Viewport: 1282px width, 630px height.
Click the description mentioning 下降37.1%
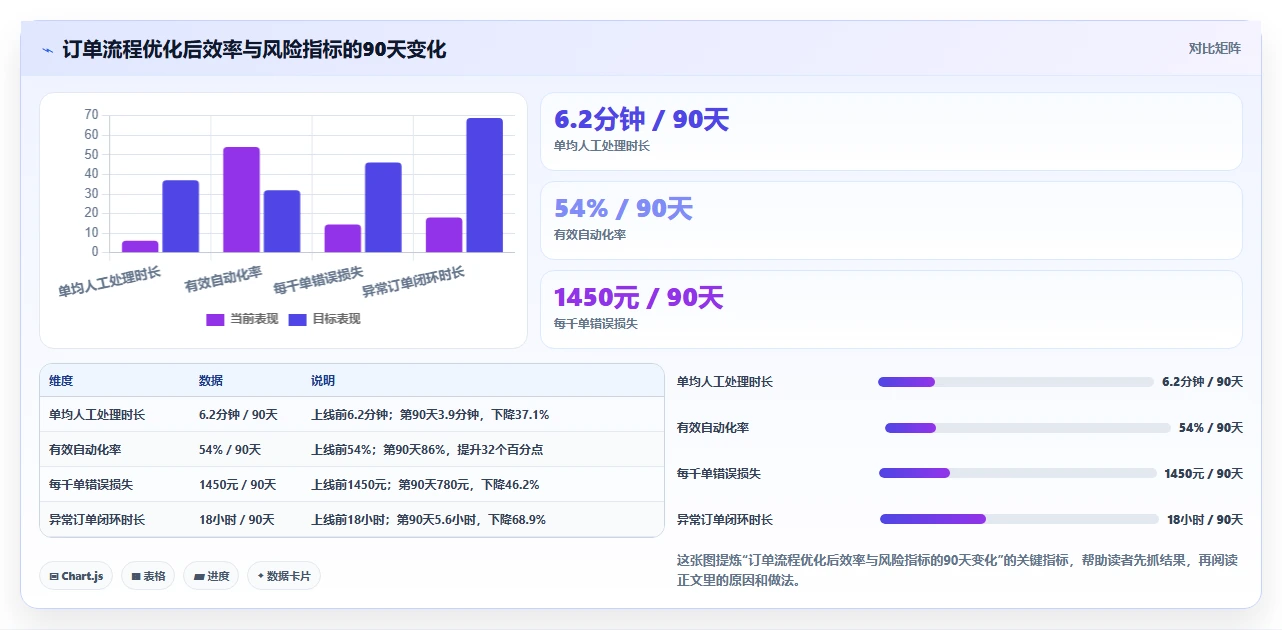click(430, 414)
